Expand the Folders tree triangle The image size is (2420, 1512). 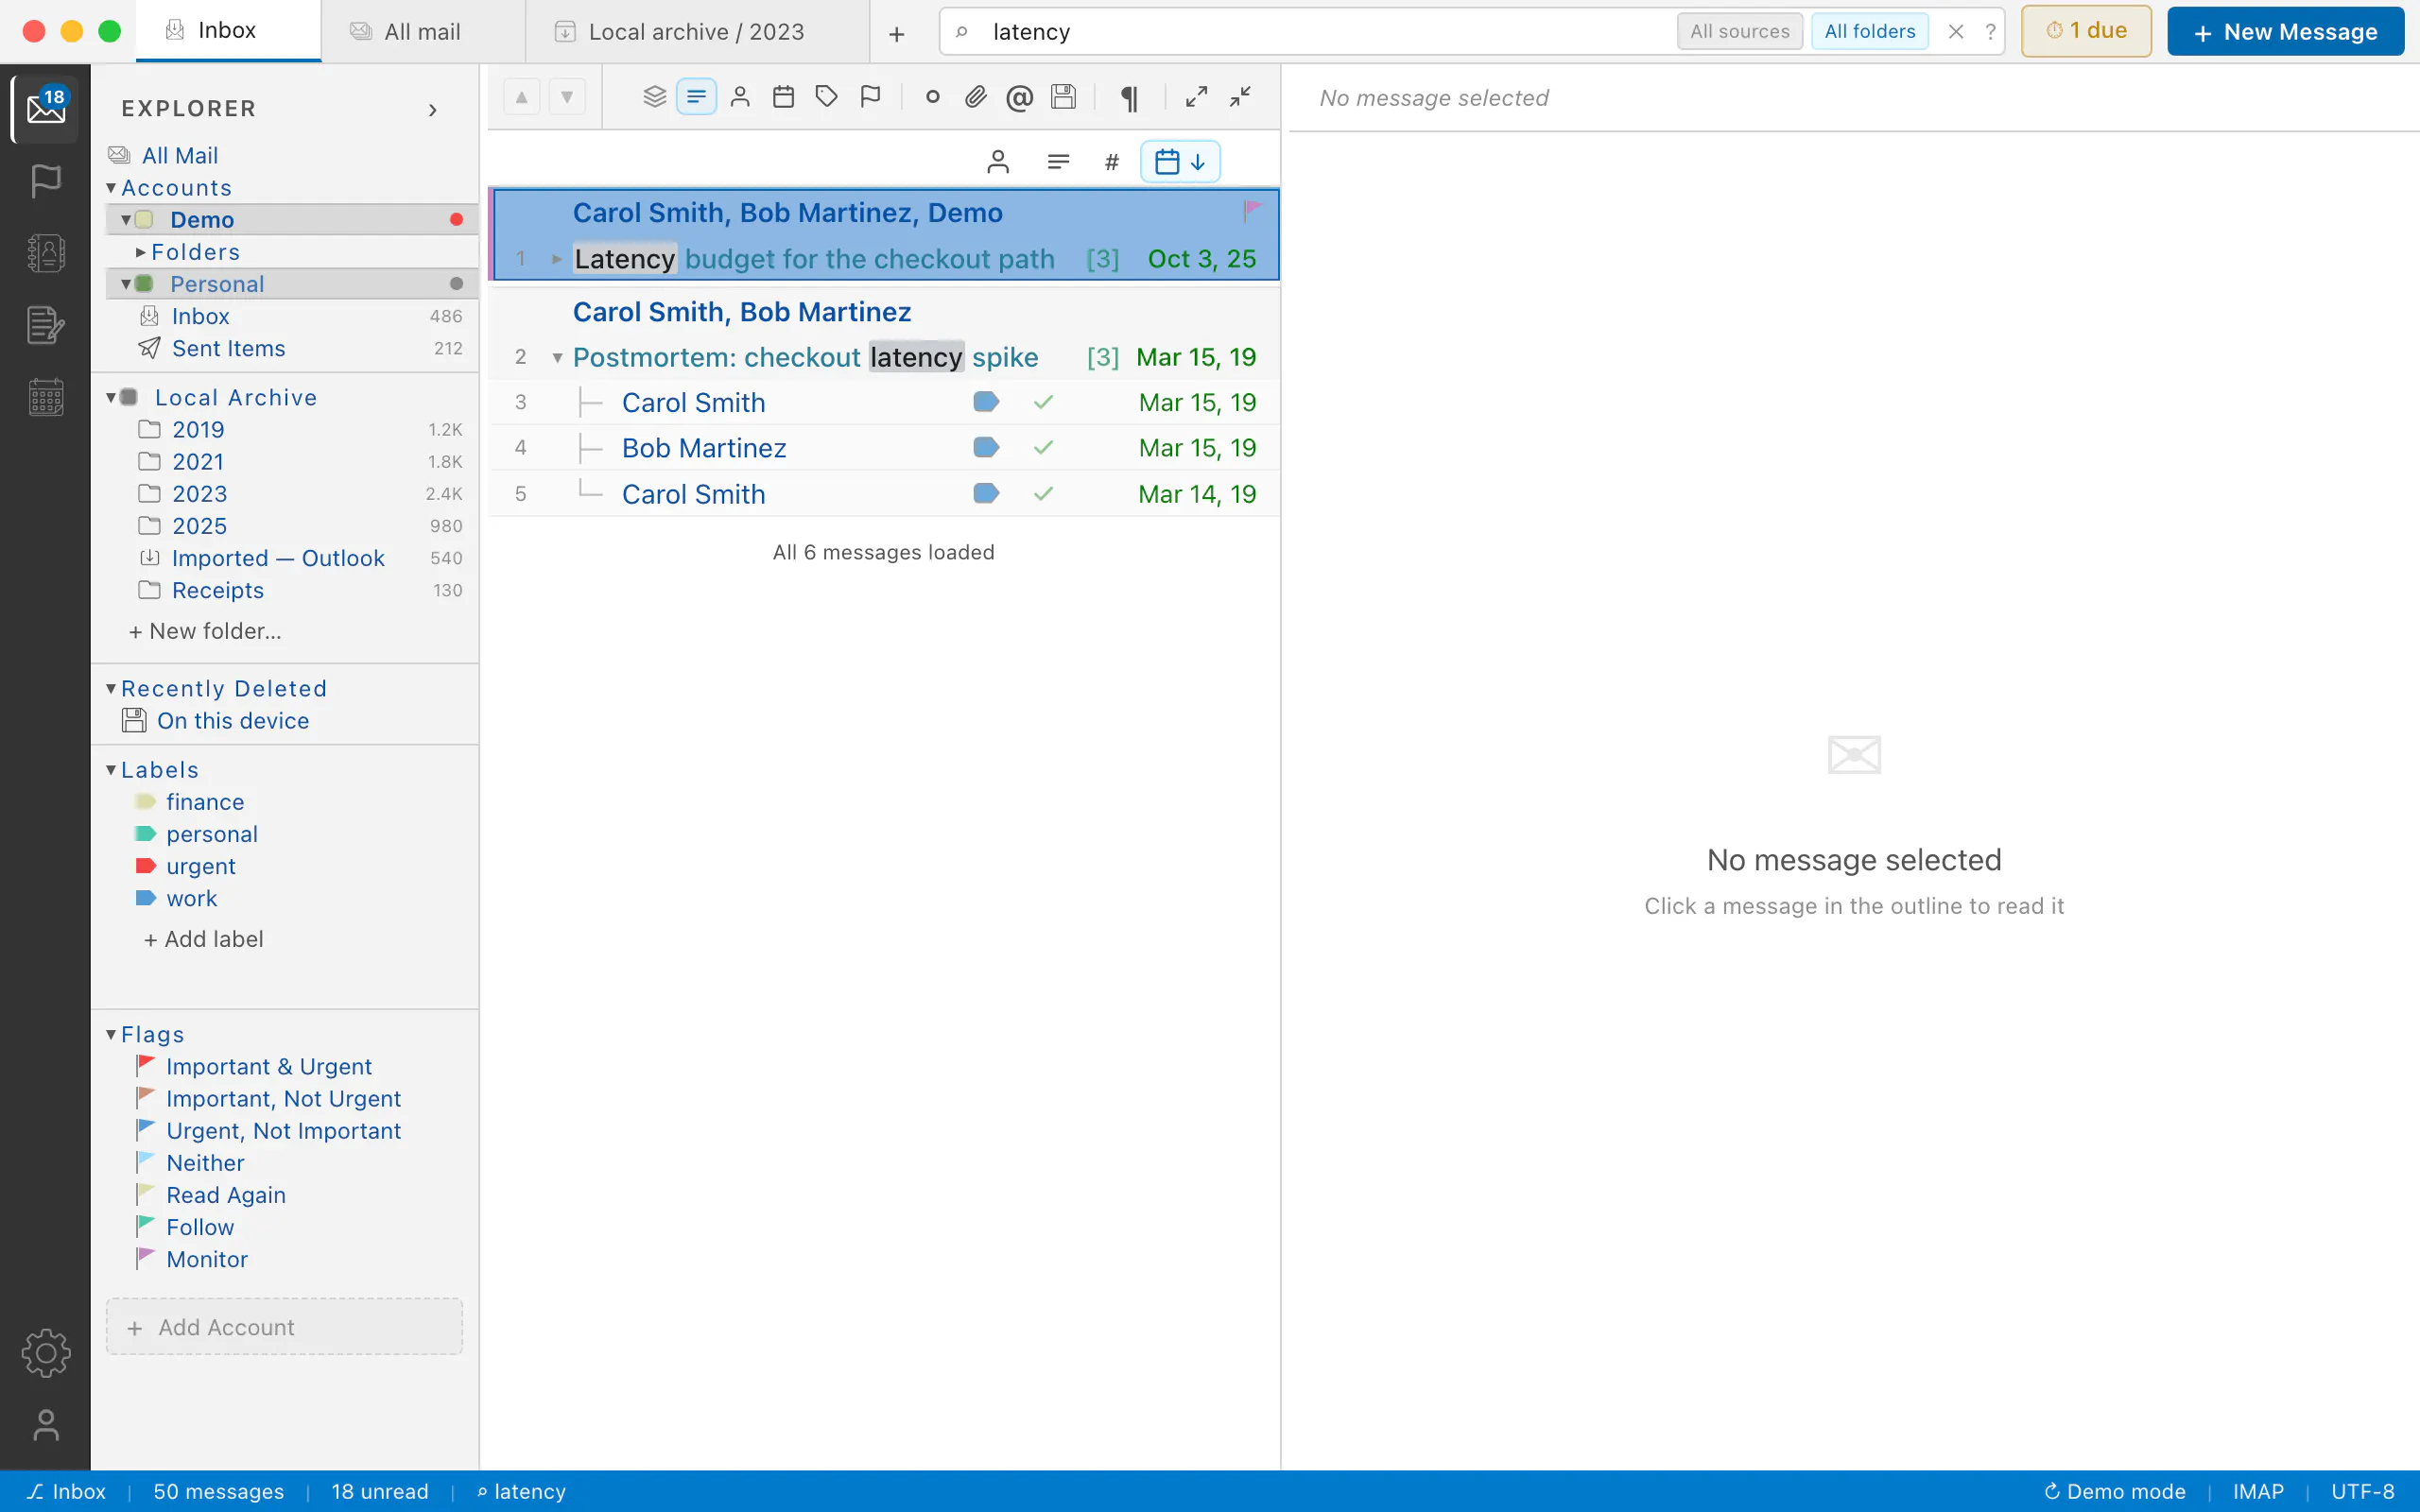pos(141,252)
